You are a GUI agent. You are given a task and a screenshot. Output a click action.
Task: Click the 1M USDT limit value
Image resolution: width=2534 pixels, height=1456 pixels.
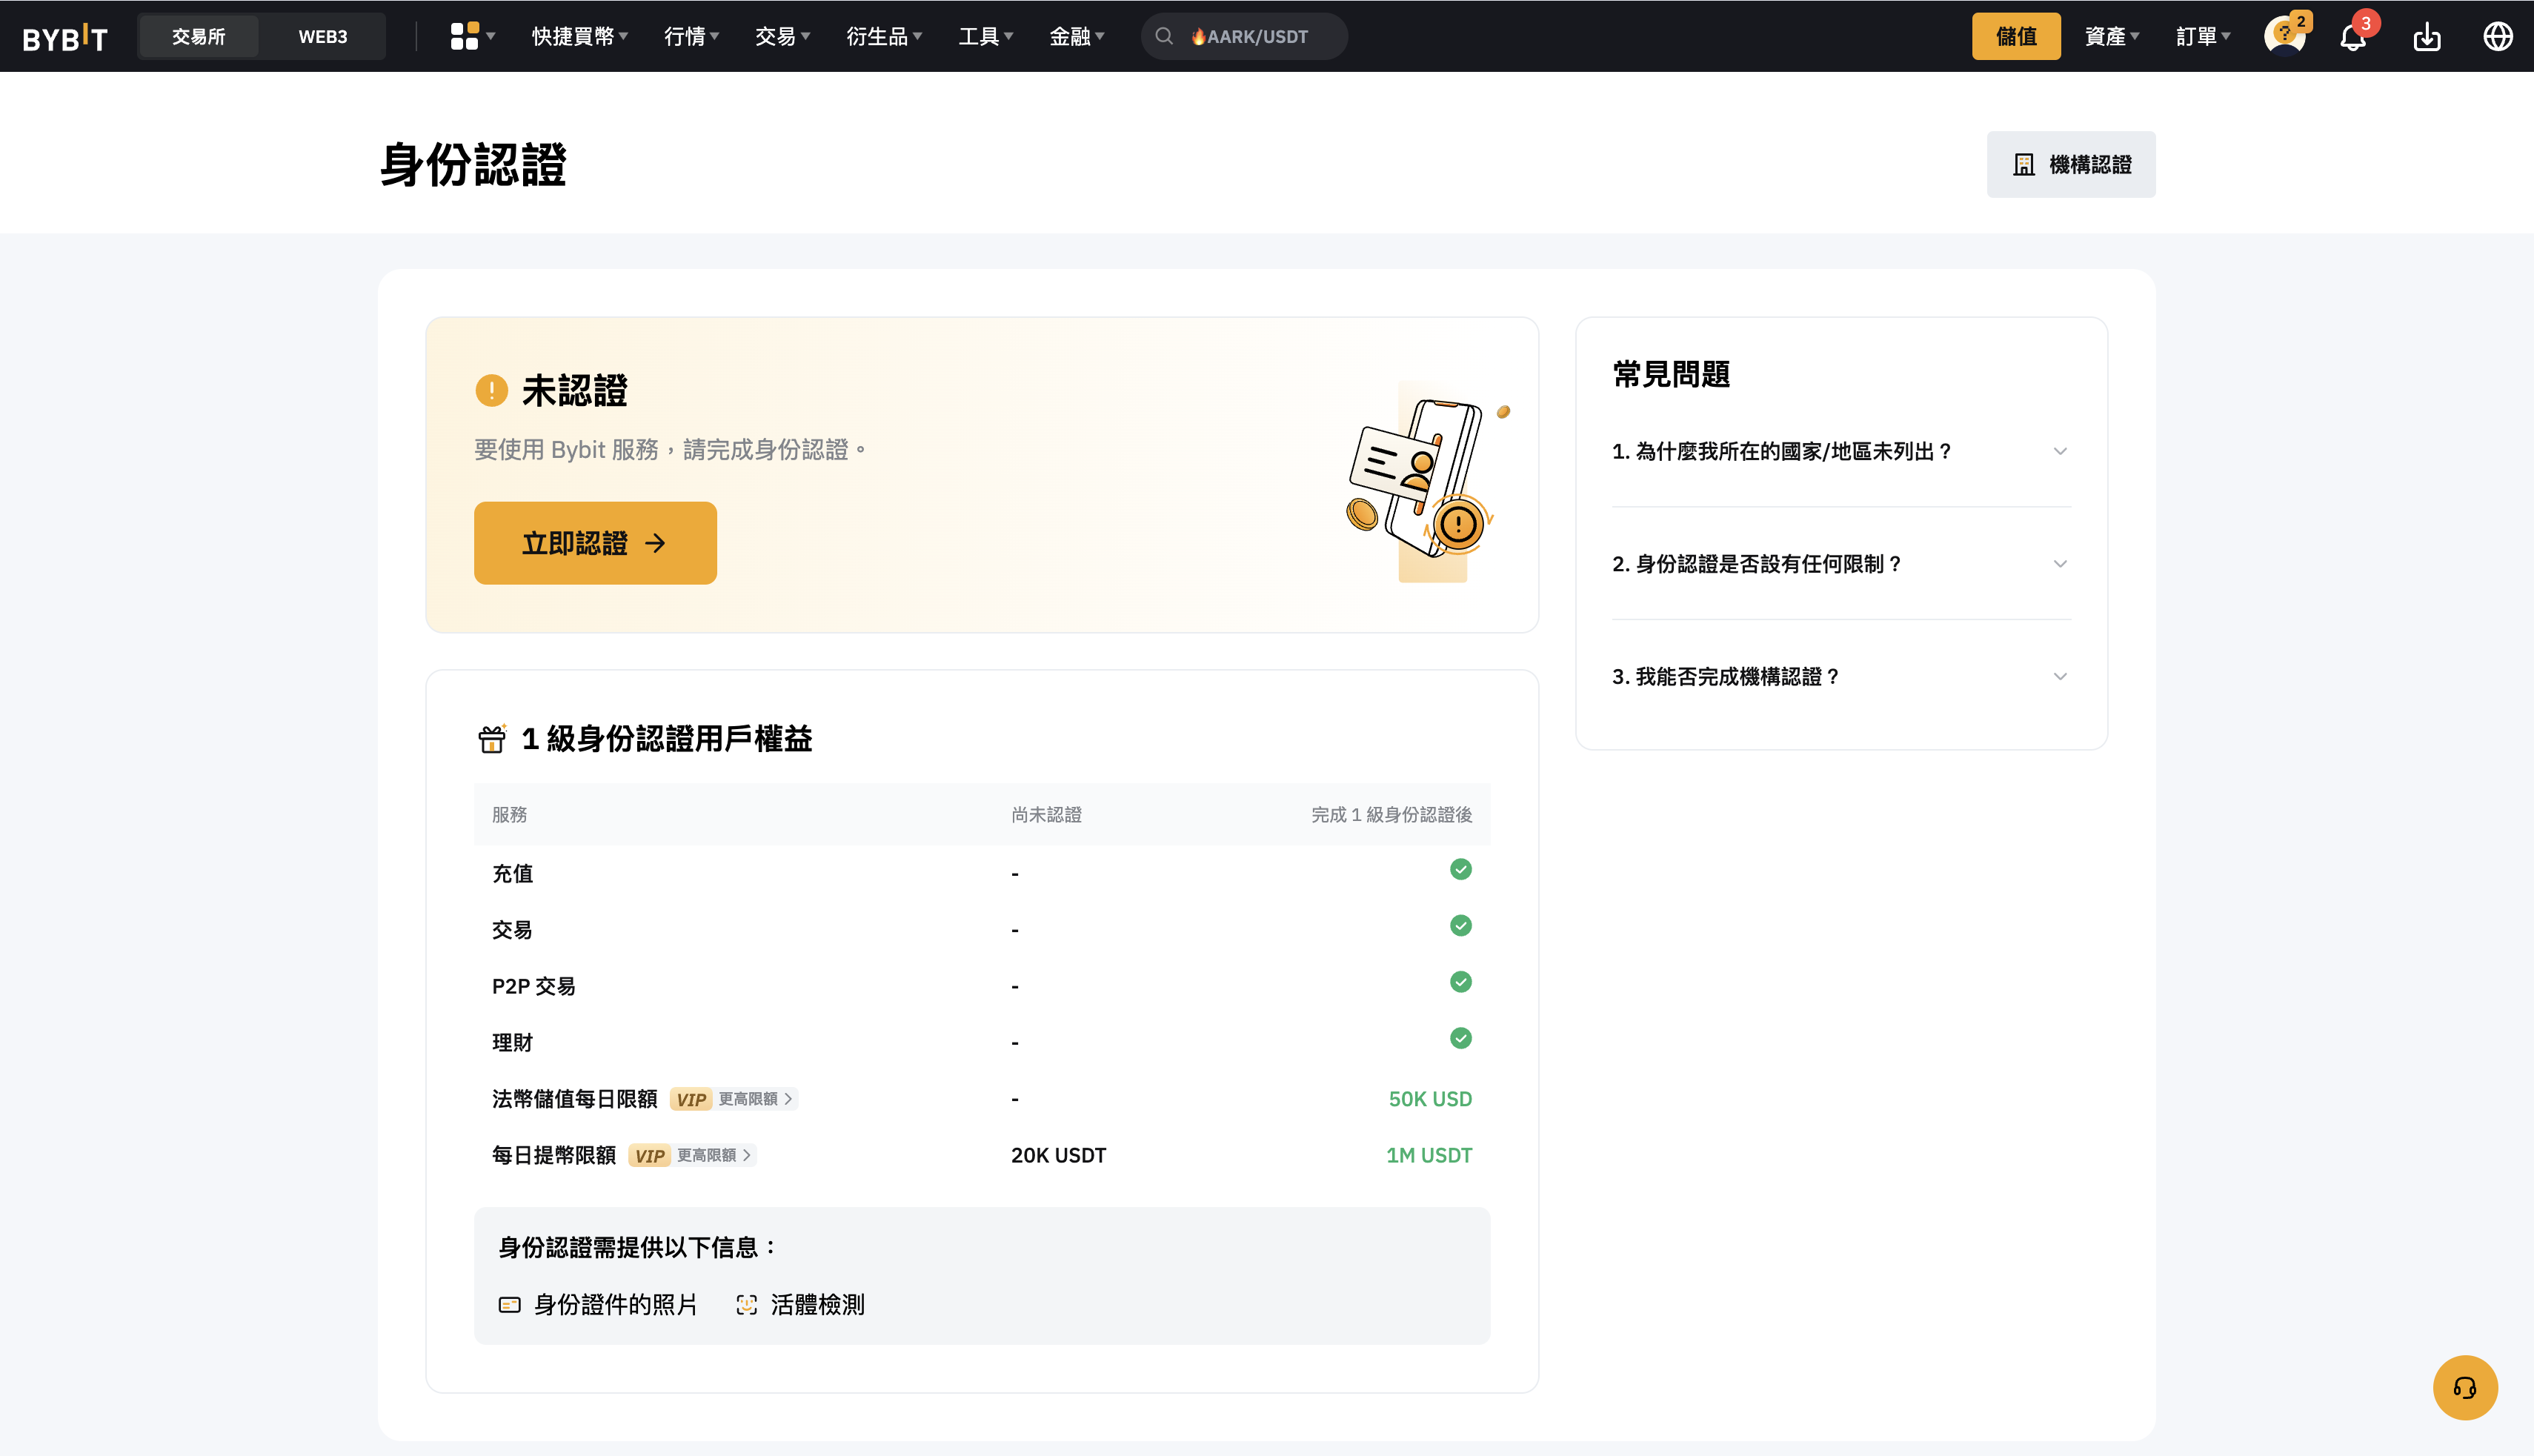tap(1429, 1155)
